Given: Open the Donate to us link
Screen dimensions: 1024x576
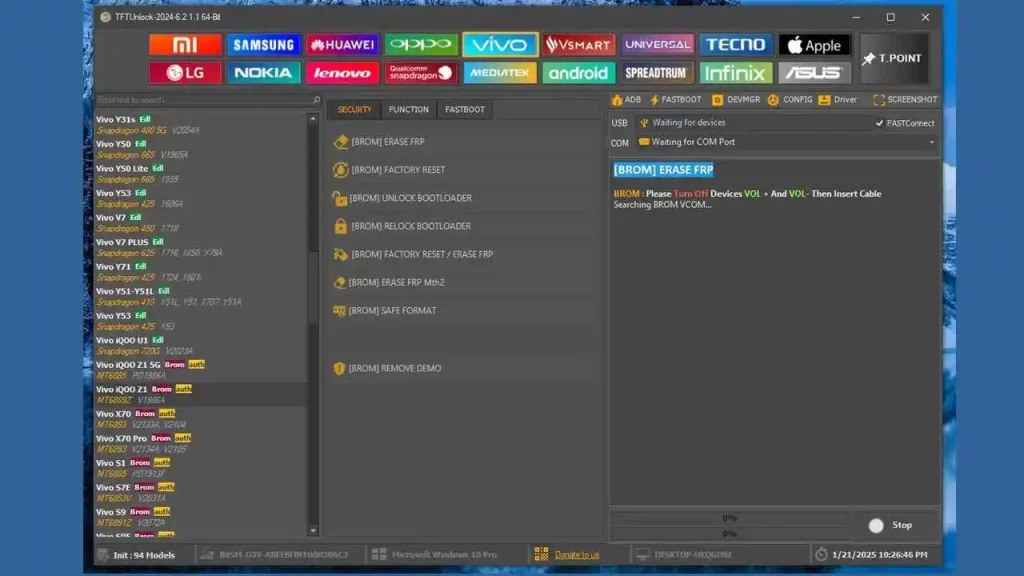Looking at the screenshot, I should pos(577,555).
